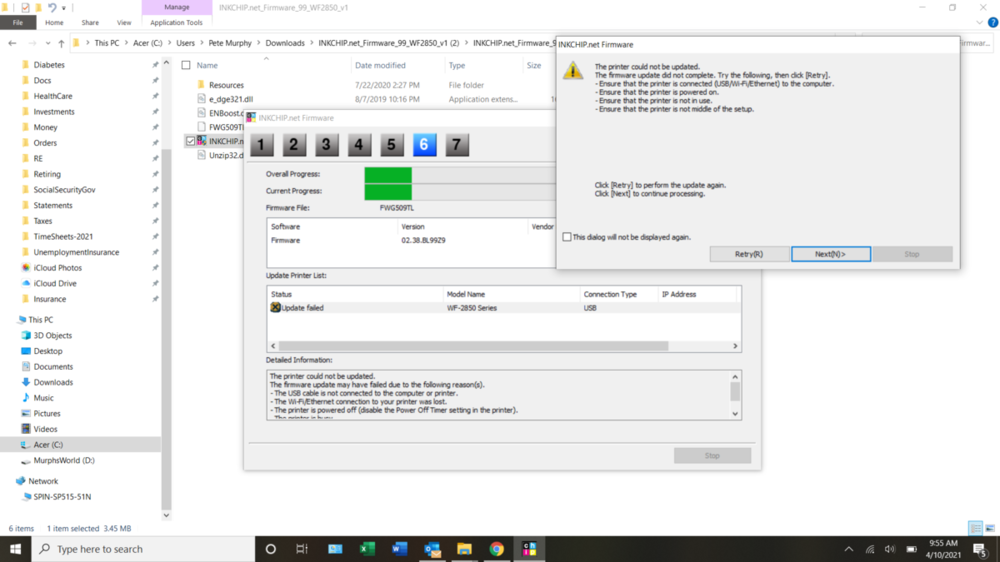Open the recent locations dropdown arrow
Image resolution: width=1000 pixels, height=562 pixels.
(46, 44)
